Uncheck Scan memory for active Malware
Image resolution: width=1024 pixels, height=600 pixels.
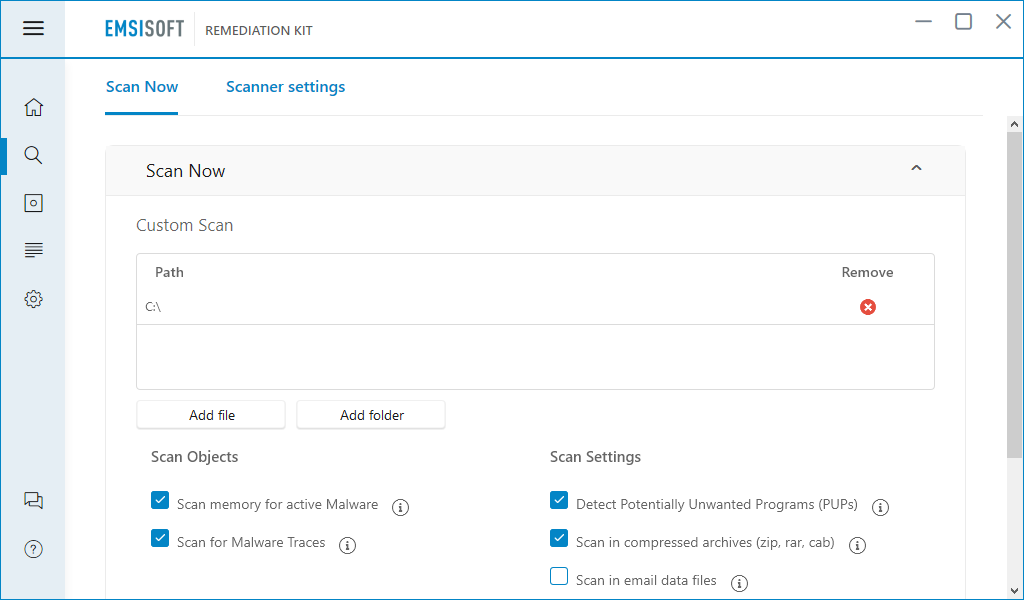coord(160,500)
